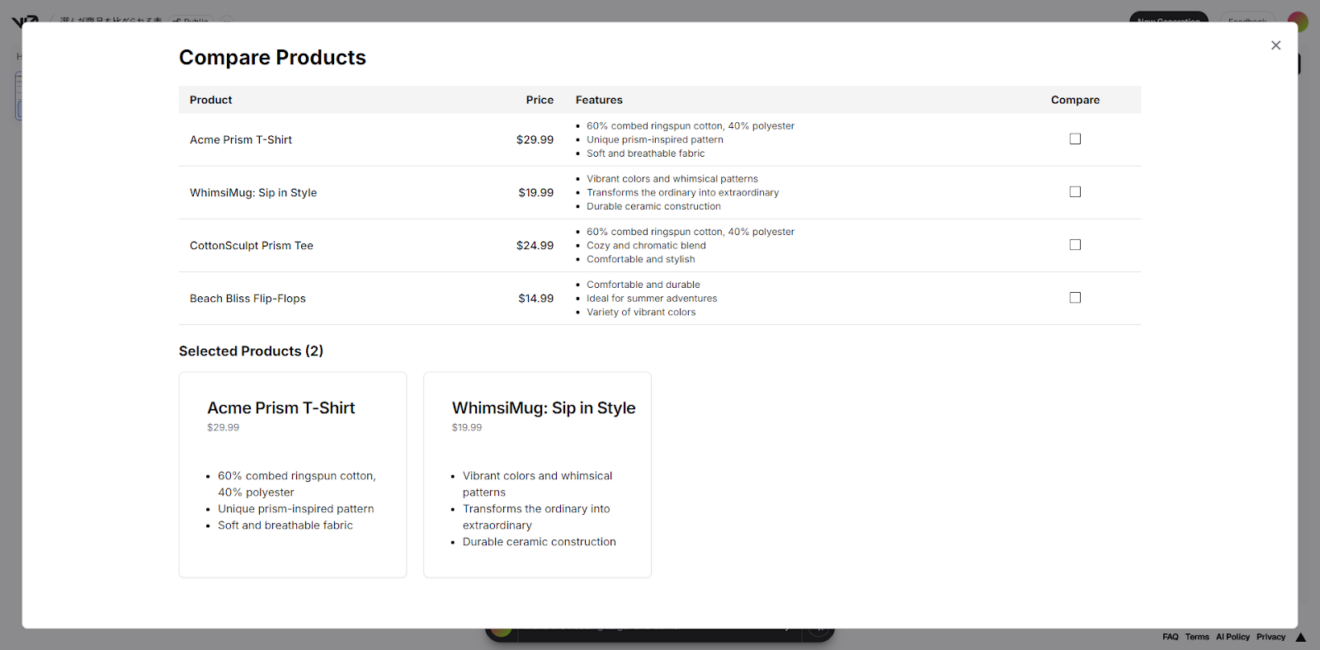
Task: Open the Terms link
Action: (x=1197, y=637)
